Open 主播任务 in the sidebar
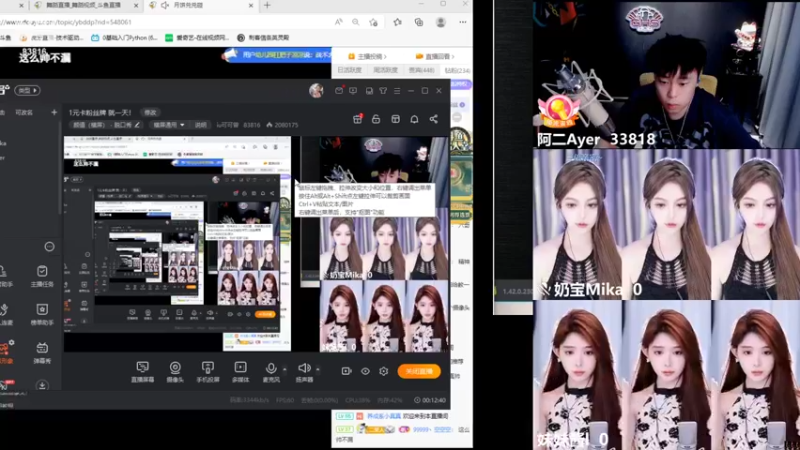 point(42,276)
